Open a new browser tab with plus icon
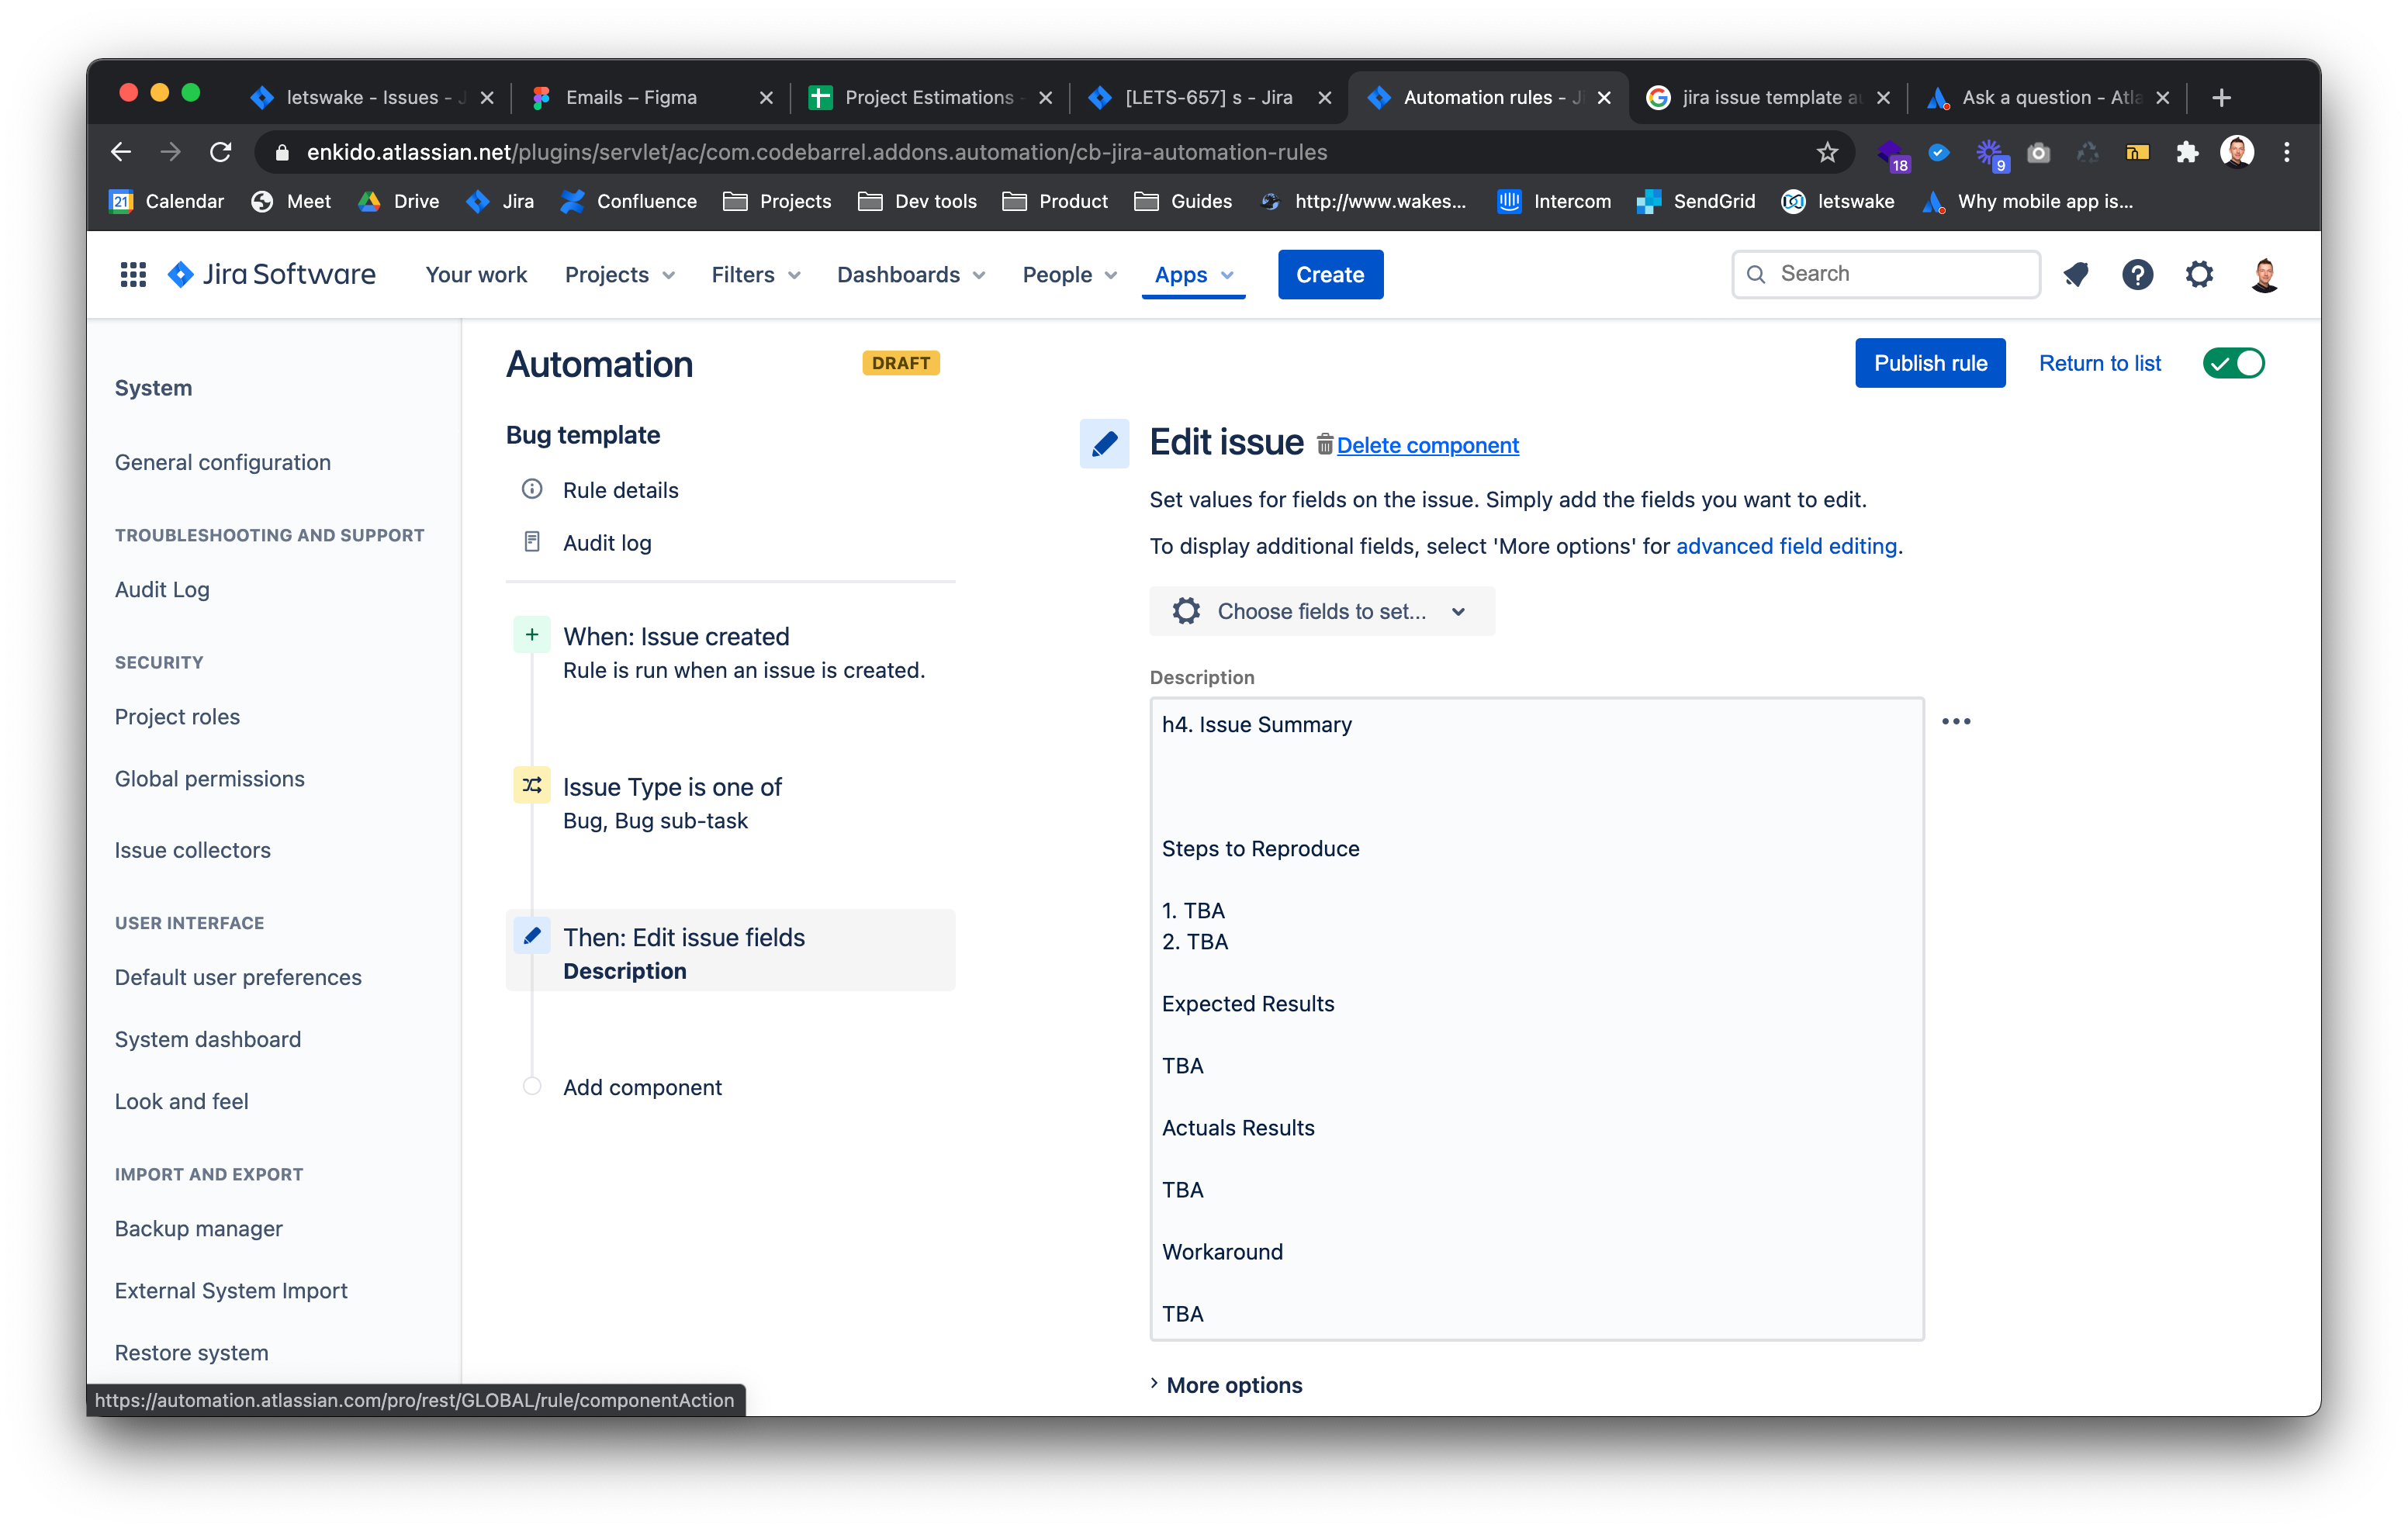 click(x=2222, y=97)
